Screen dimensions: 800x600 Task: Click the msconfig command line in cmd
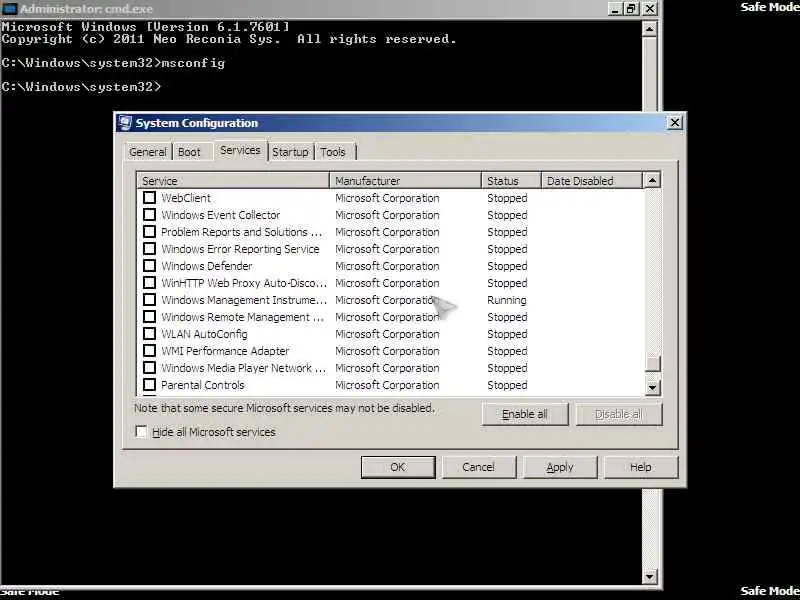pyautogui.click(x=113, y=63)
